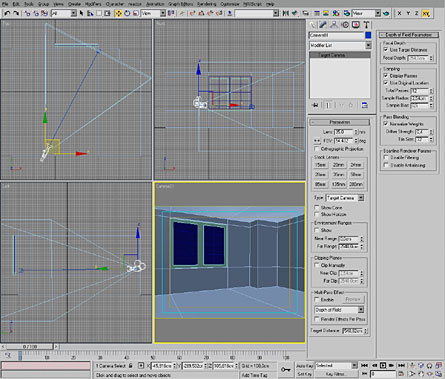The height and width of the screenshot is (379, 445).
Task: Enable Show Horizon checkbox
Action: click(x=317, y=214)
